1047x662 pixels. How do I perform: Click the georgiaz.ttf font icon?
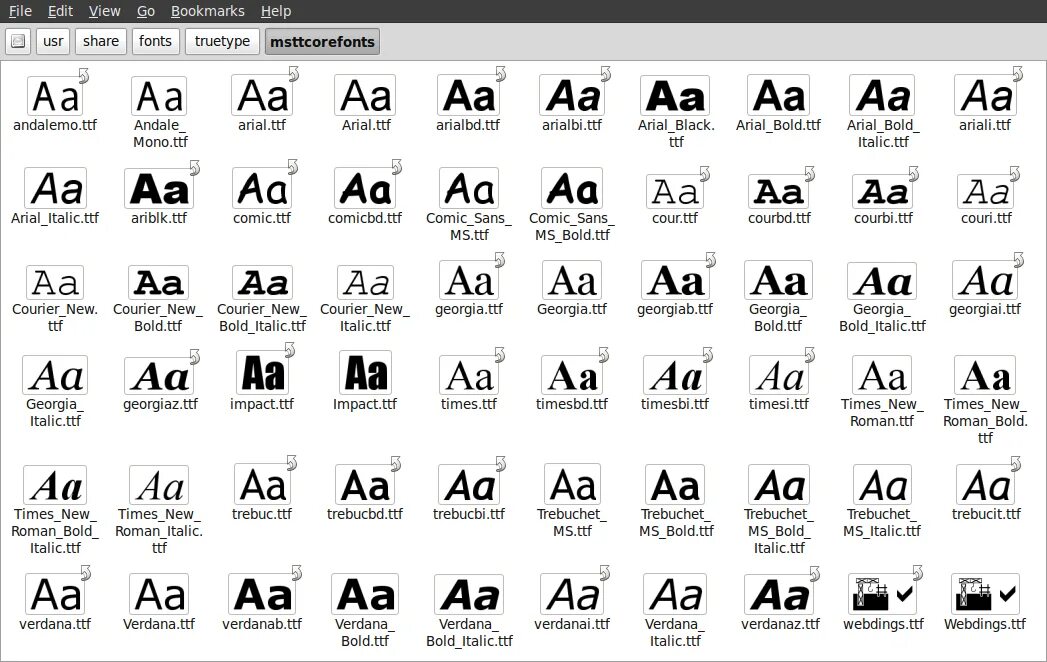click(159, 375)
